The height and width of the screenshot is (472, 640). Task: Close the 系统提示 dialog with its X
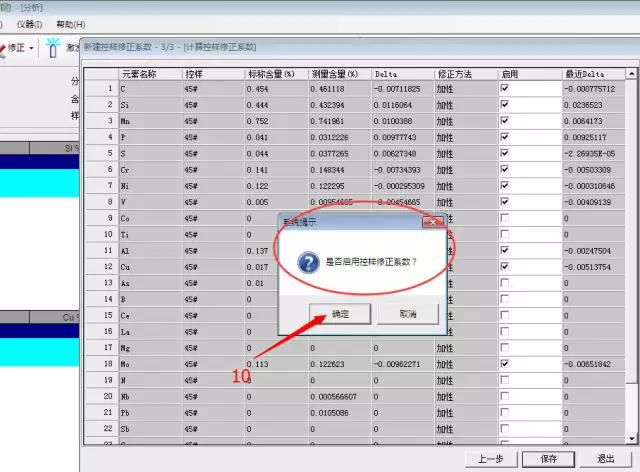(433, 220)
